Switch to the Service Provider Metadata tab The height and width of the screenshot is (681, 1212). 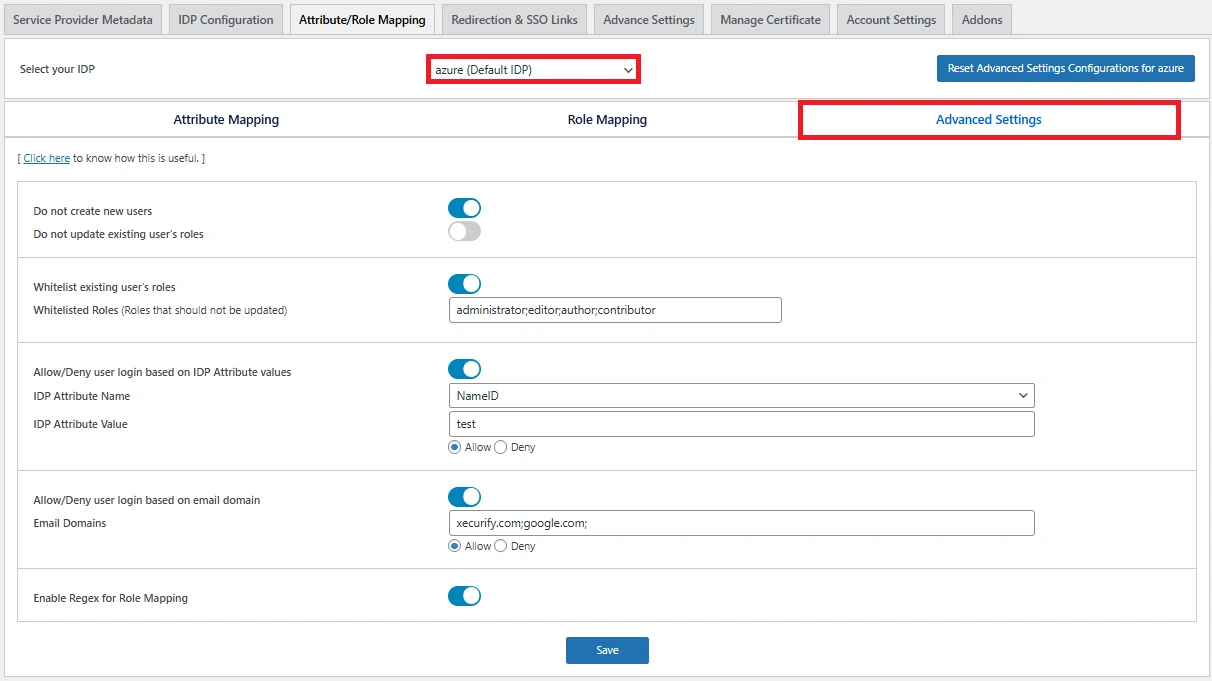(83, 18)
